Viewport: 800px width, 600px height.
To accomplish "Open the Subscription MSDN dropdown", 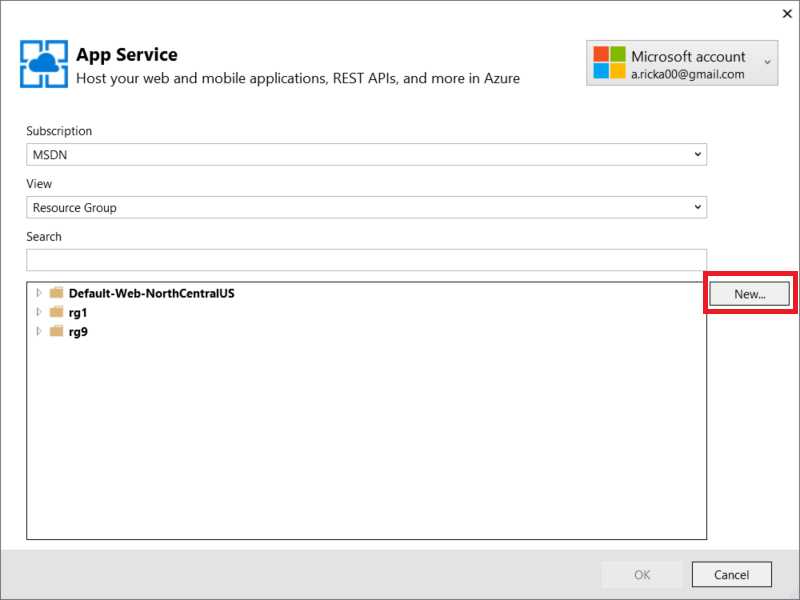I will (x=366, y=155).
